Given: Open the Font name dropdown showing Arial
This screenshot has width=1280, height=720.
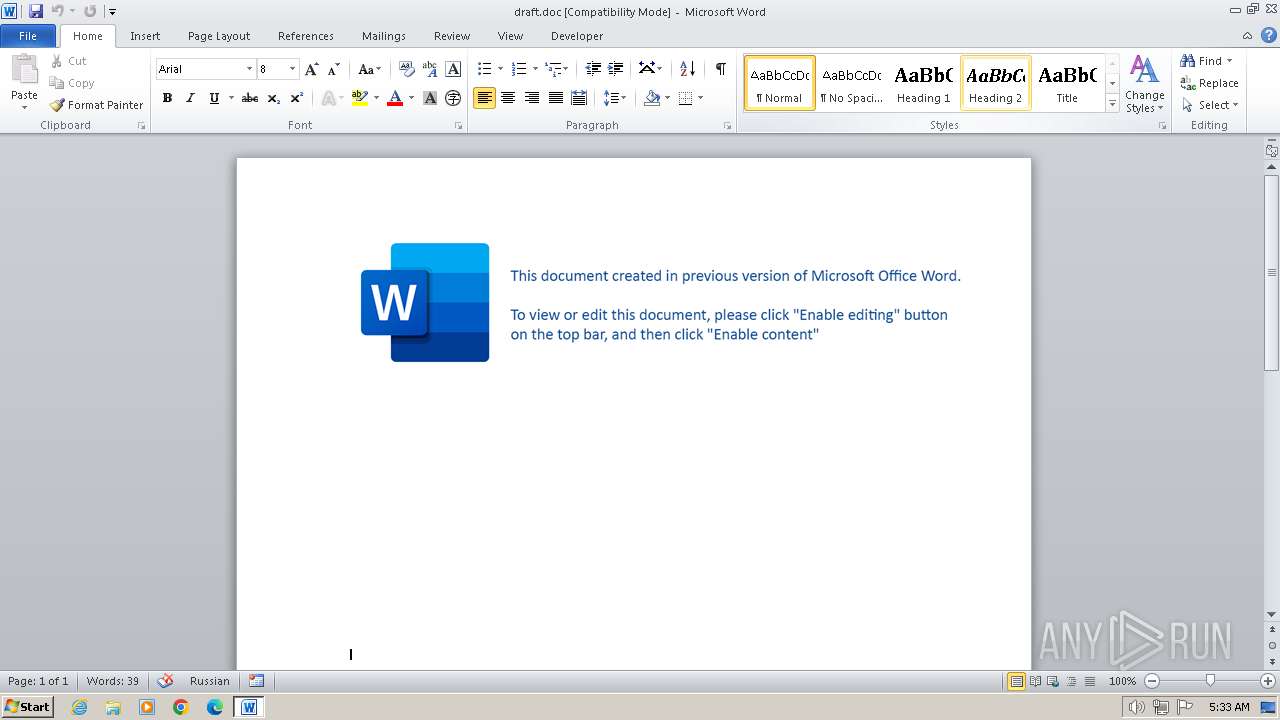Looking at the screenshot, I should pos(249,69).
